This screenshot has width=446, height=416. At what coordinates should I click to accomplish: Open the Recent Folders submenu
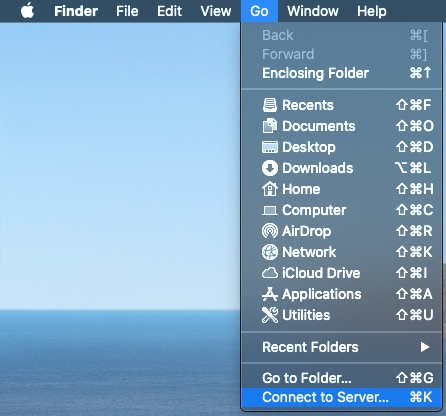[x=342, y=347]
